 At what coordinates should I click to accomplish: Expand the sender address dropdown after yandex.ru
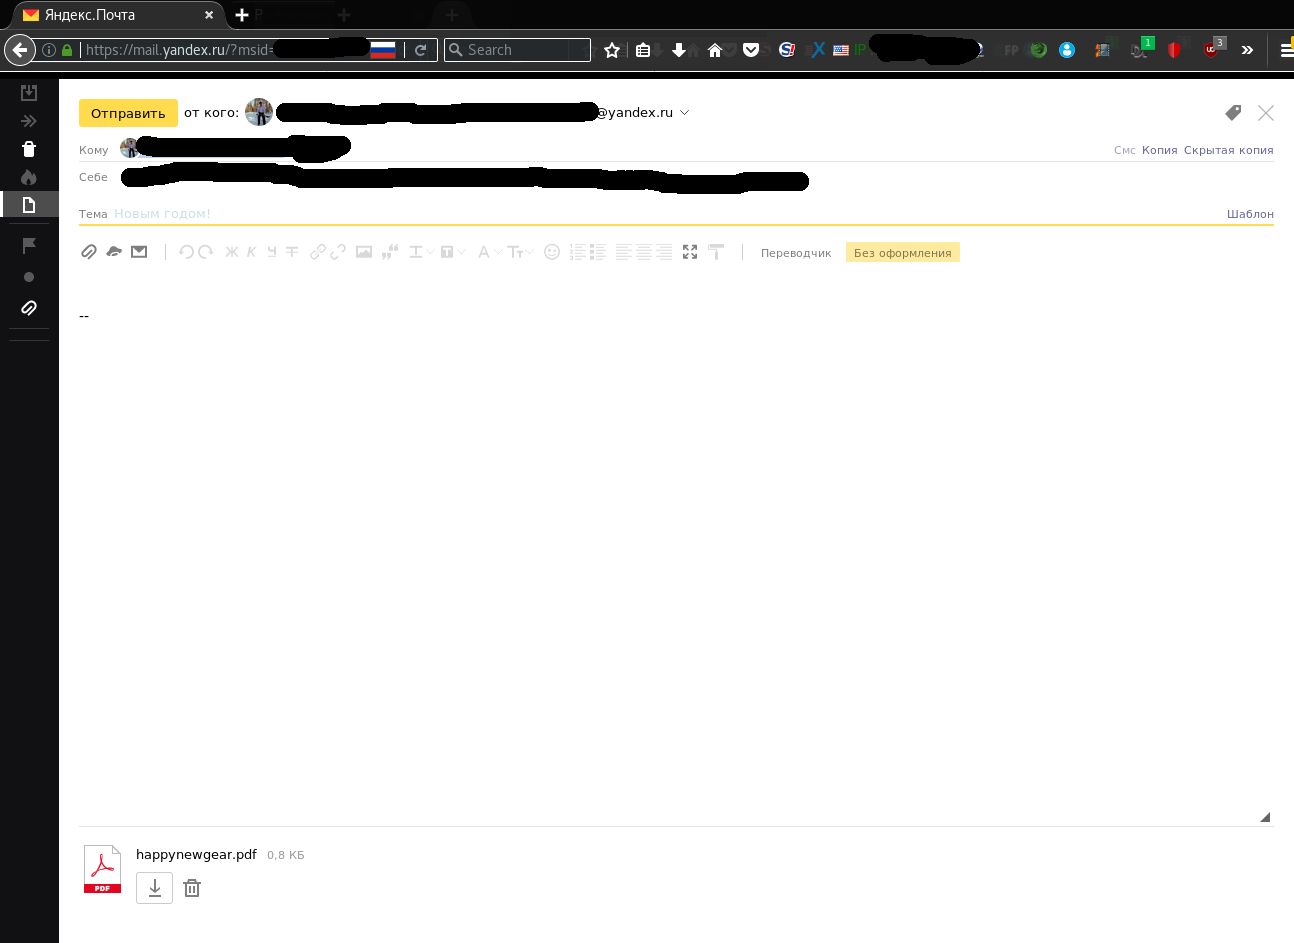point(685,113)
